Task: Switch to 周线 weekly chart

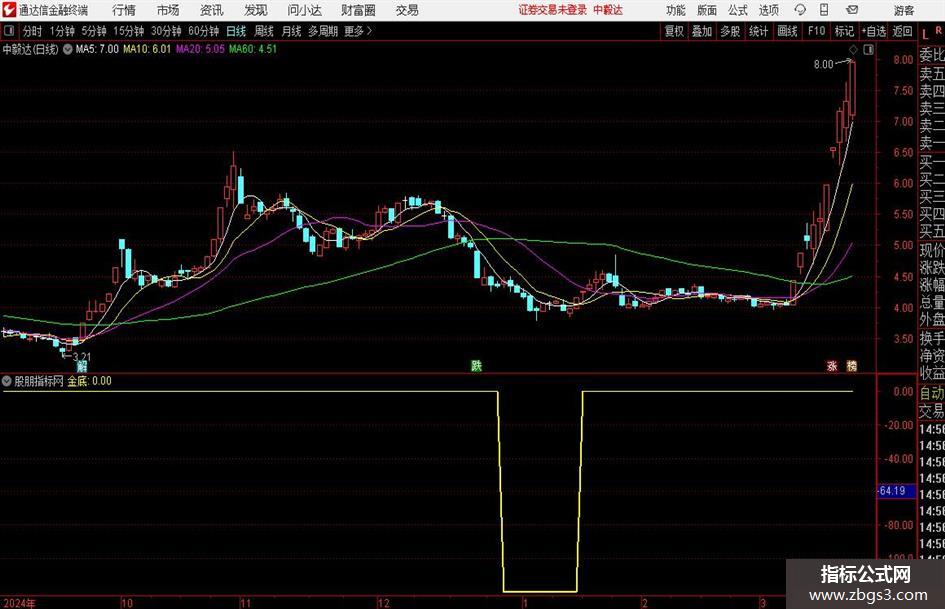Action: coord(264,31)
